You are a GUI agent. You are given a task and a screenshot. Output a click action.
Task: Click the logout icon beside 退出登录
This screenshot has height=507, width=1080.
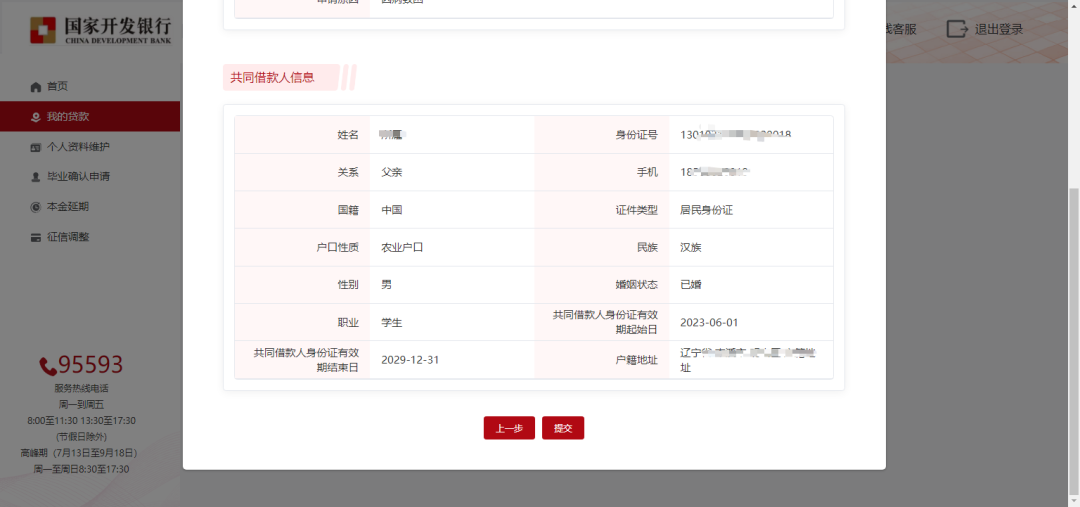pos(957,29)
